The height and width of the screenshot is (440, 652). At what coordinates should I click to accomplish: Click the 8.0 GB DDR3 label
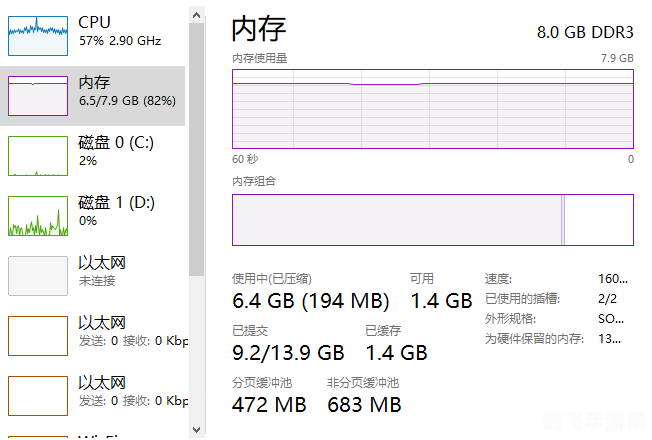coord(585,32)
